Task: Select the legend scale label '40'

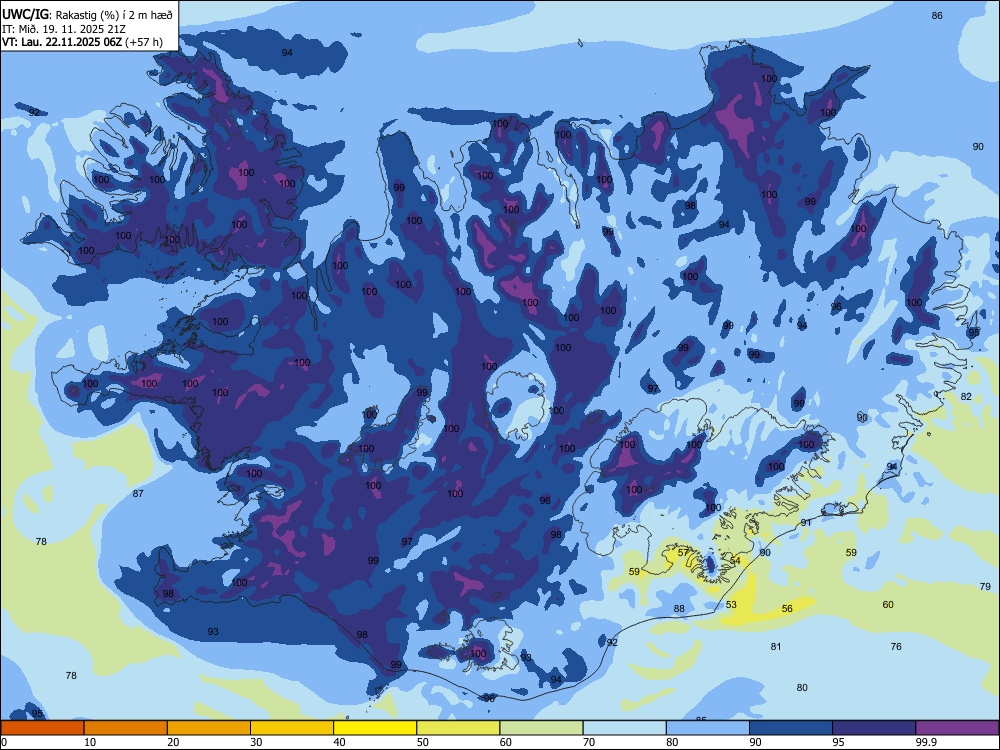Action: 339,742
